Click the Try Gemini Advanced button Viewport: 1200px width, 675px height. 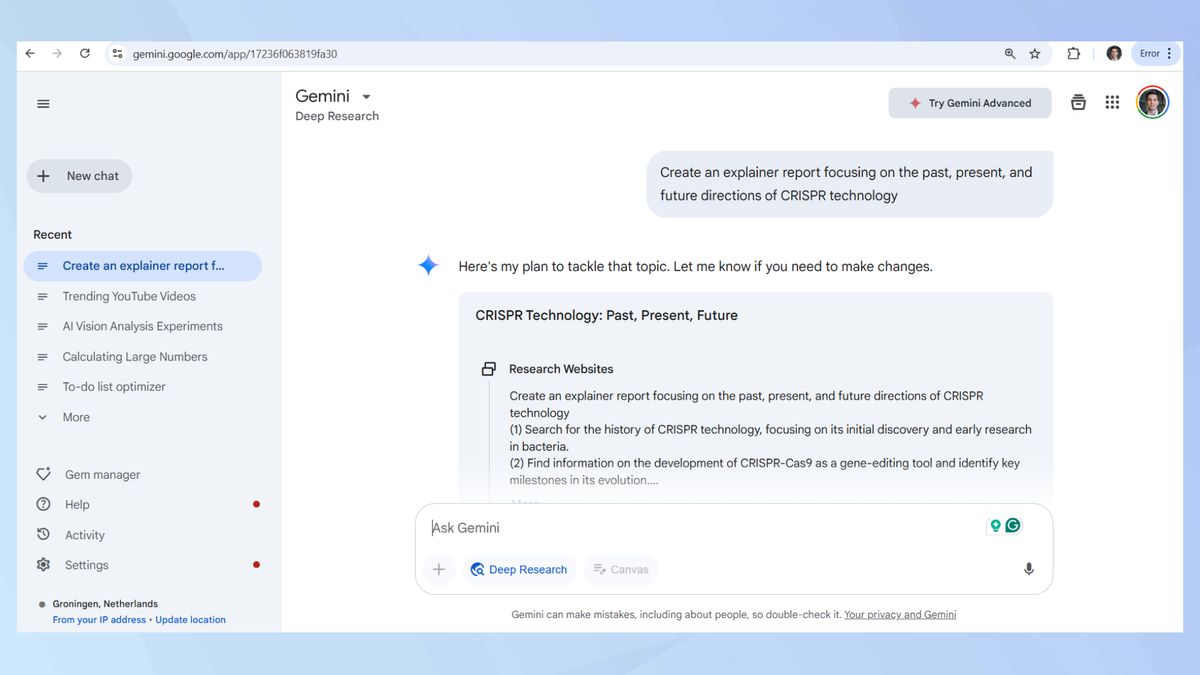(969, 102)
